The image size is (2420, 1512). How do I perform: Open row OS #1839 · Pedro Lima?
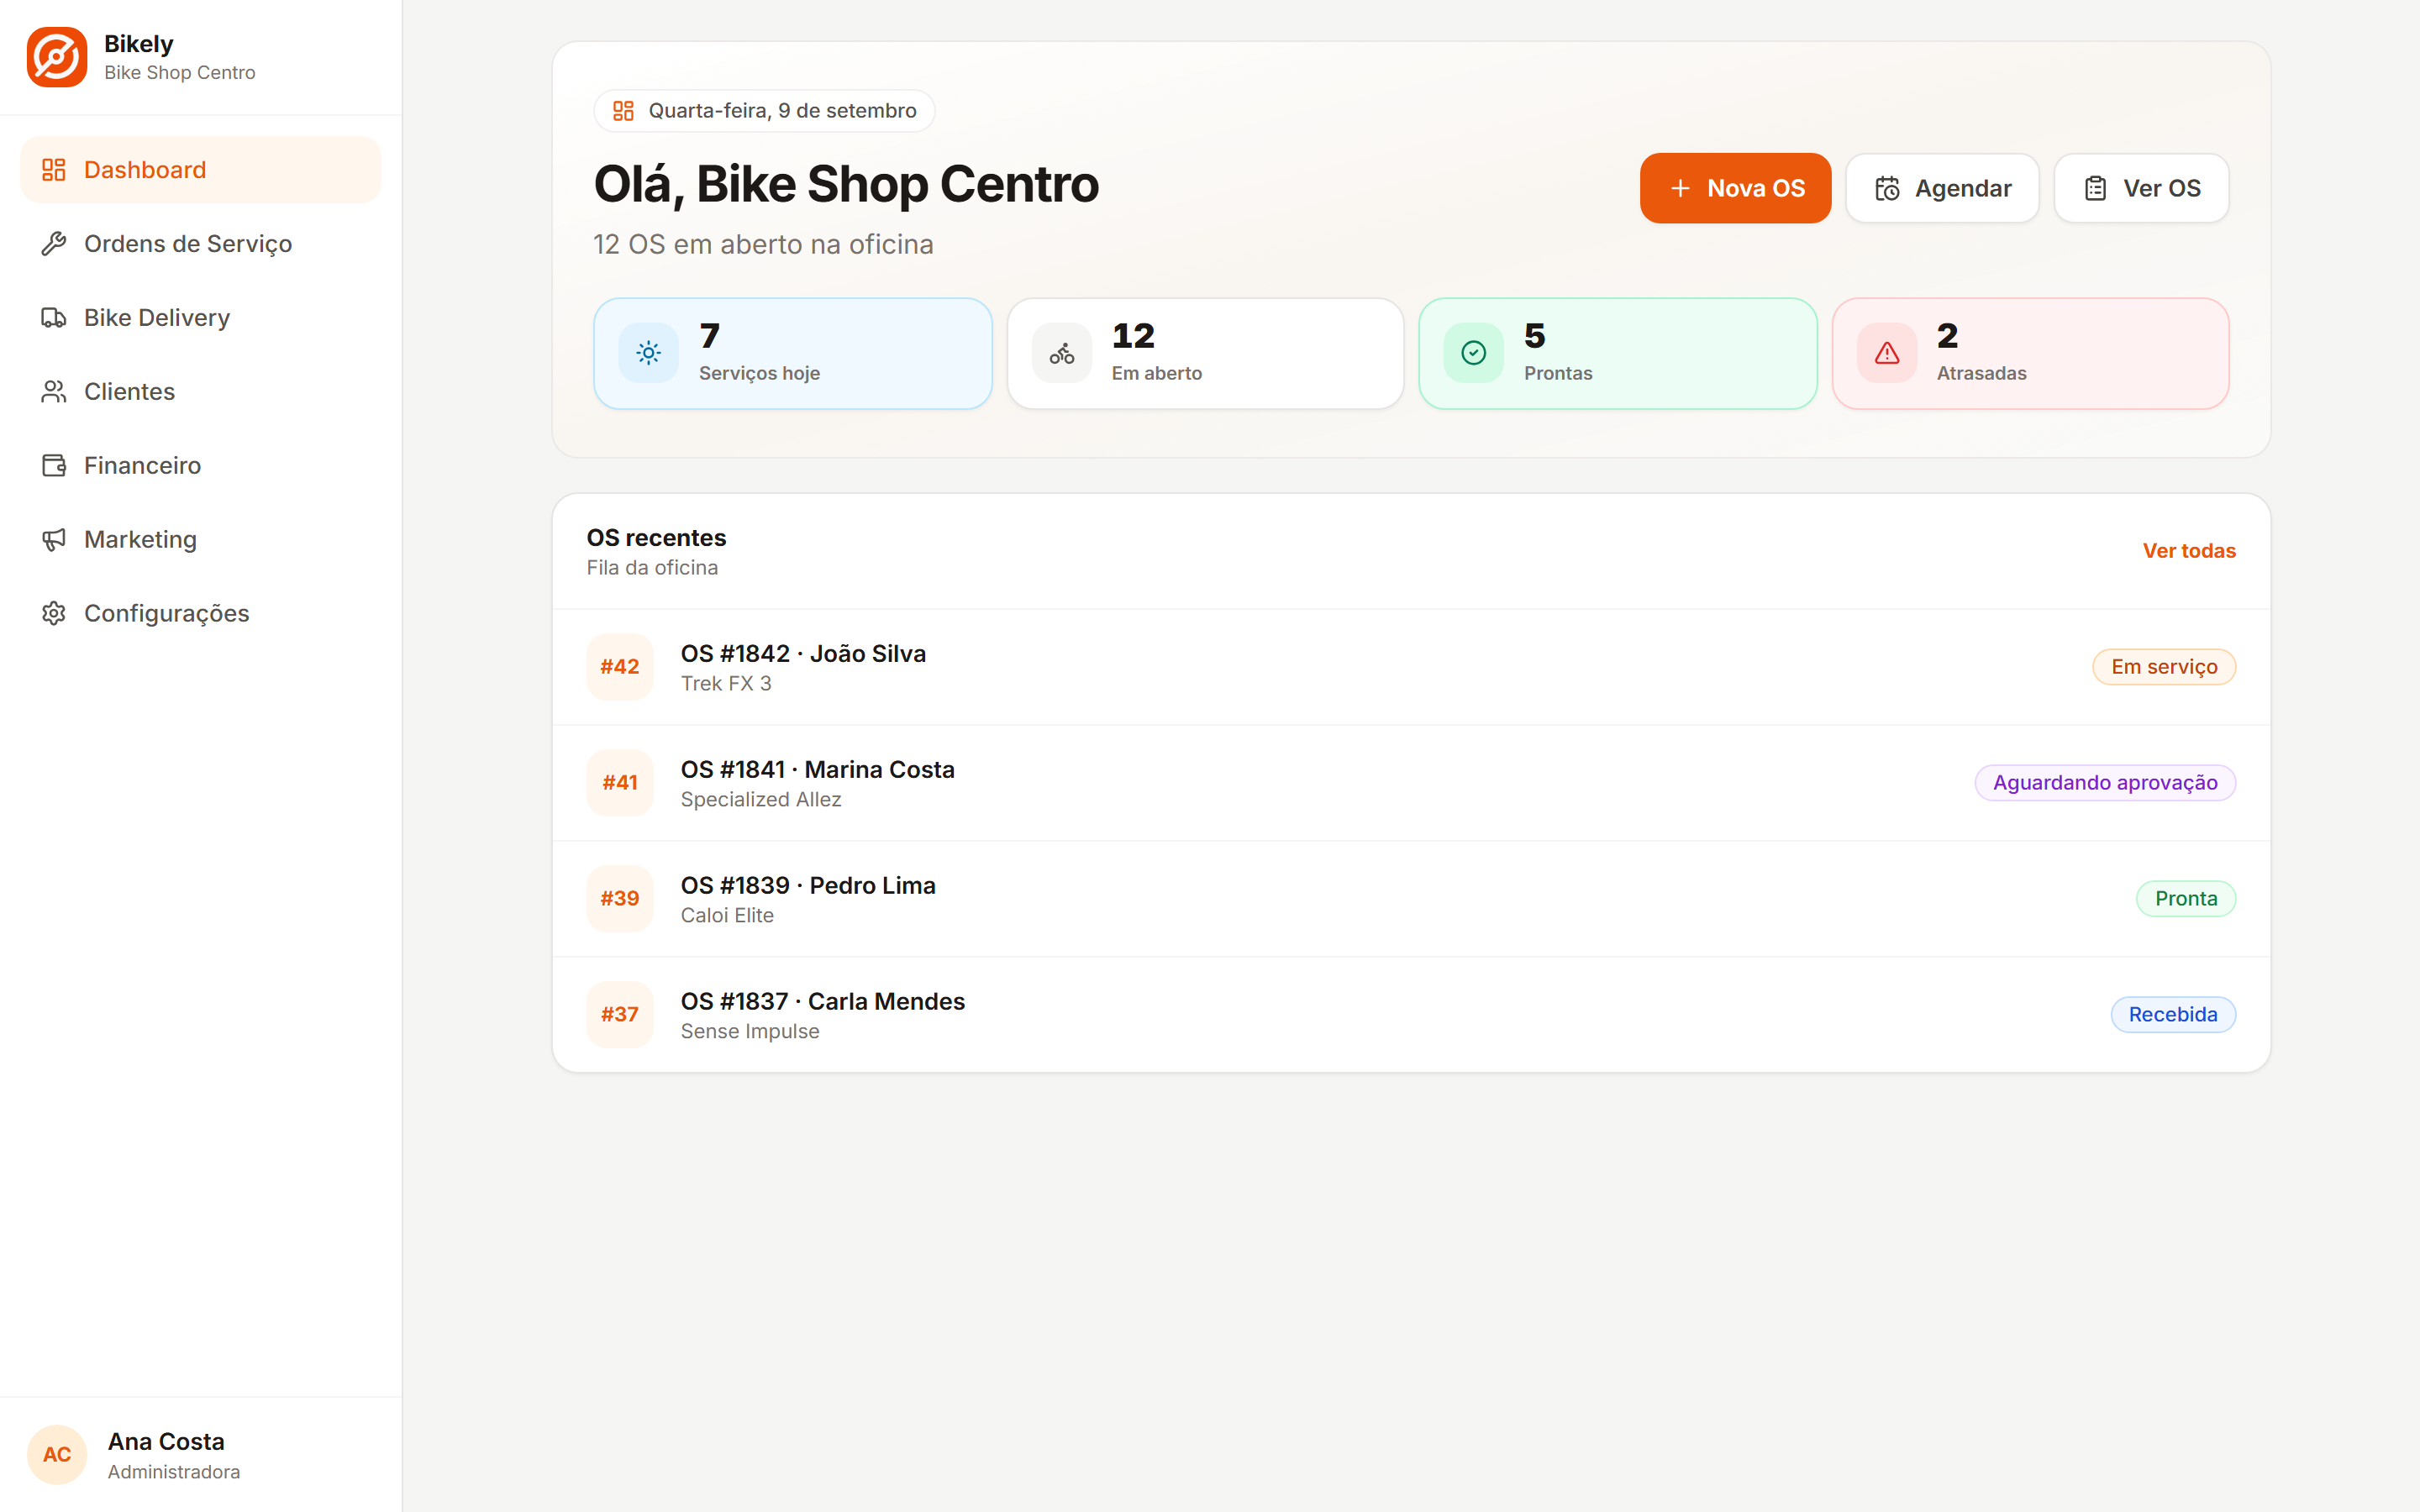pos(1411,899)
